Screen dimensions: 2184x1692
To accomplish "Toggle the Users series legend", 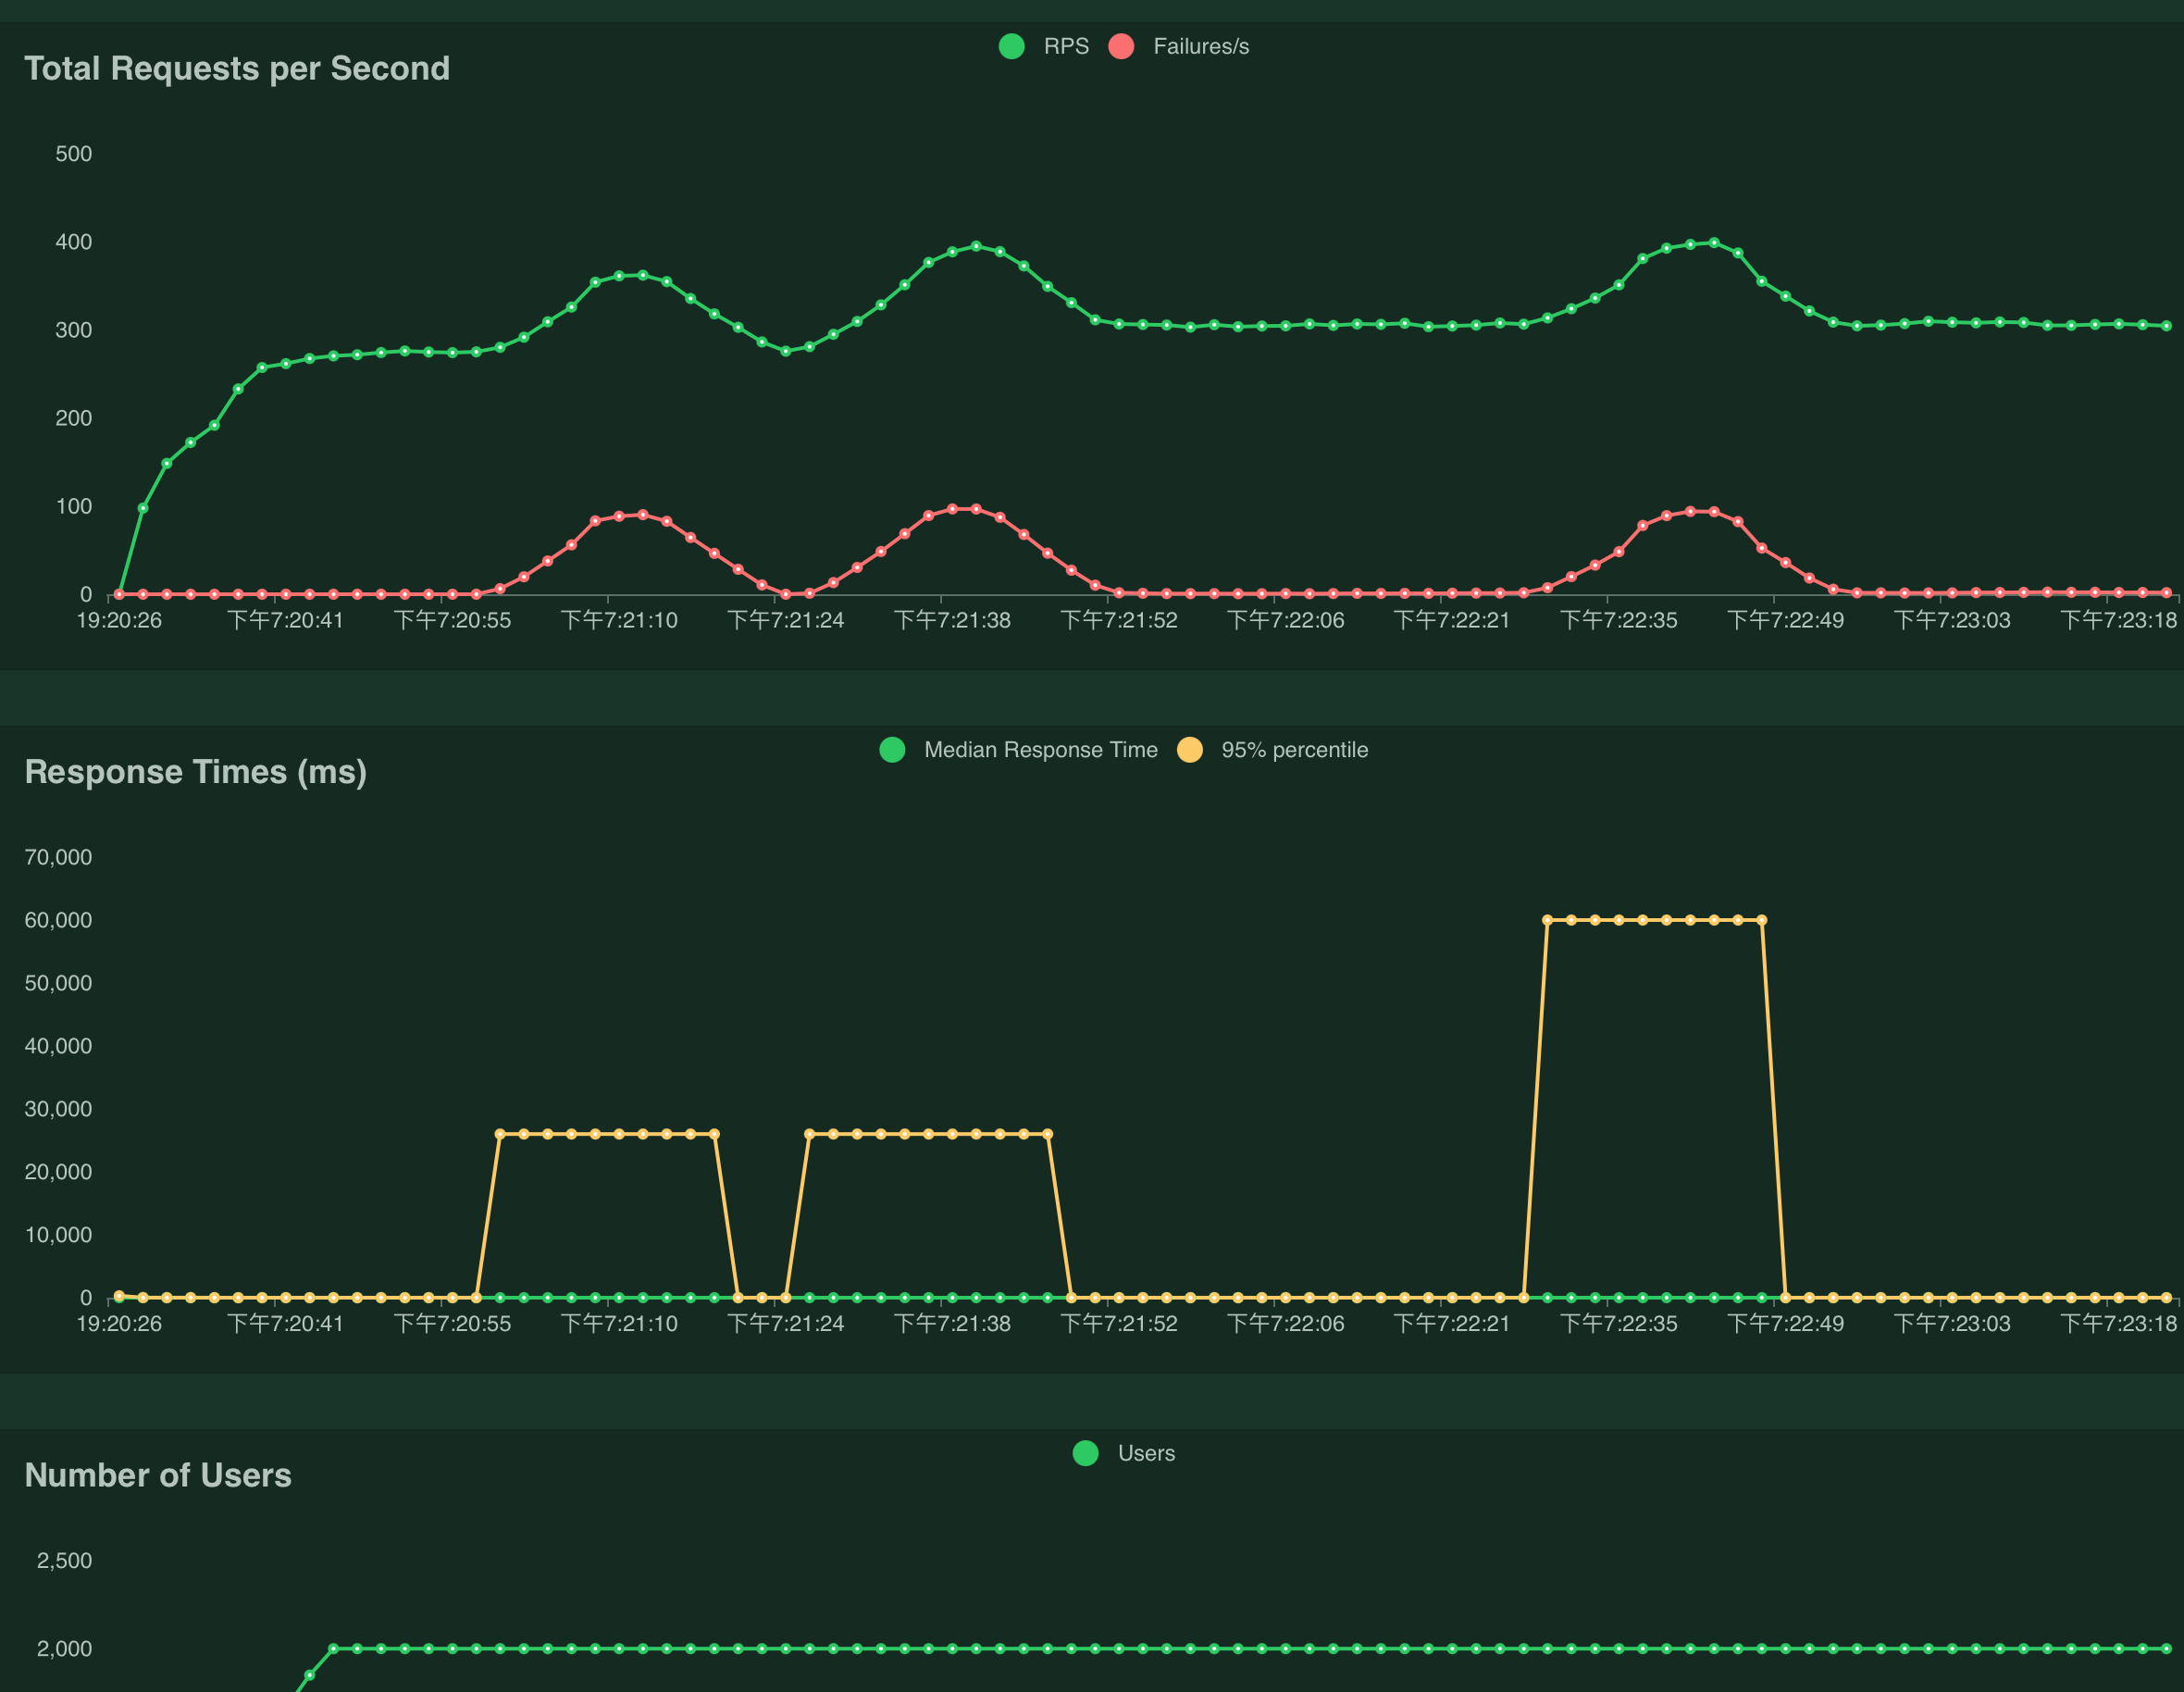I will tap(1123, 1453).
